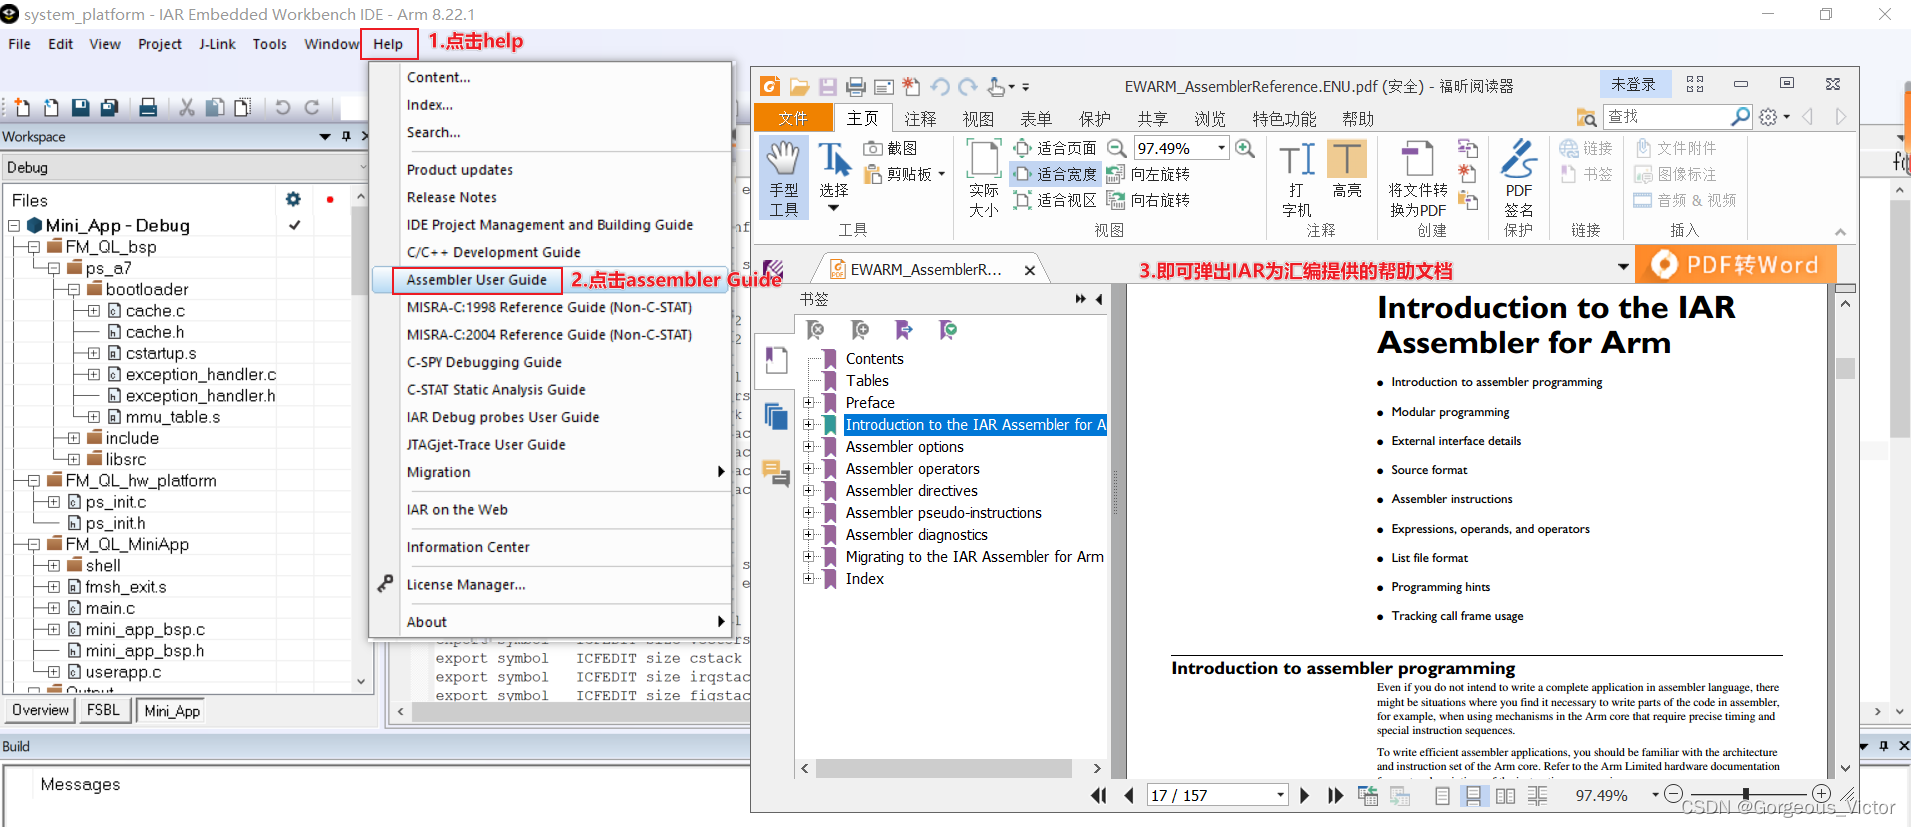The width and height of the screenshot is (1911, 827).
Task: Pin the Workspace panel with pushpin
Action: coord(346,136)
